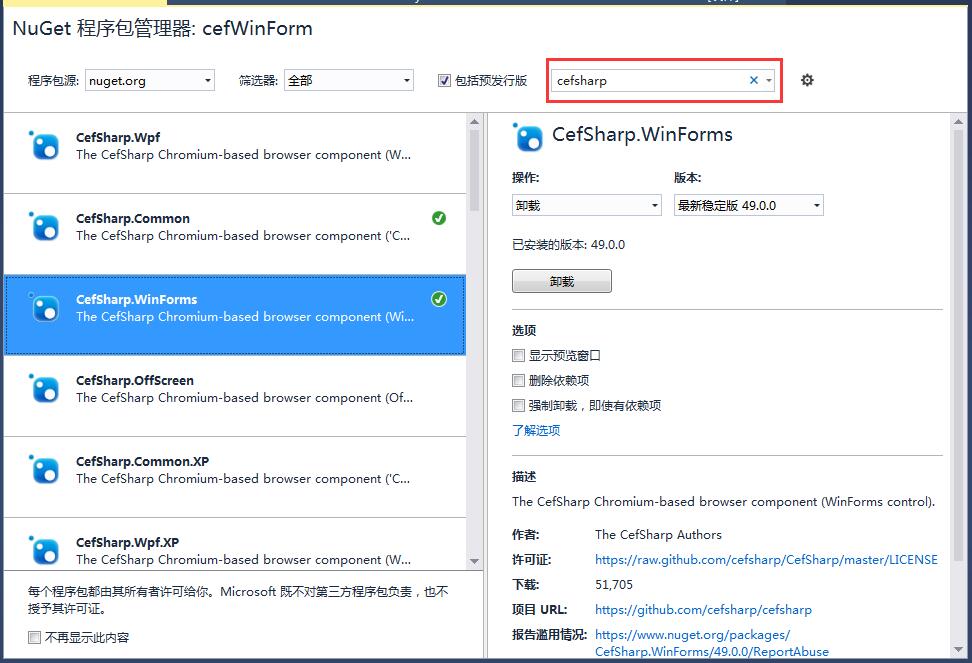Clear the cefsharp search text with X
The height and width of the screenshot is (663, 972).
pos(754,80)
